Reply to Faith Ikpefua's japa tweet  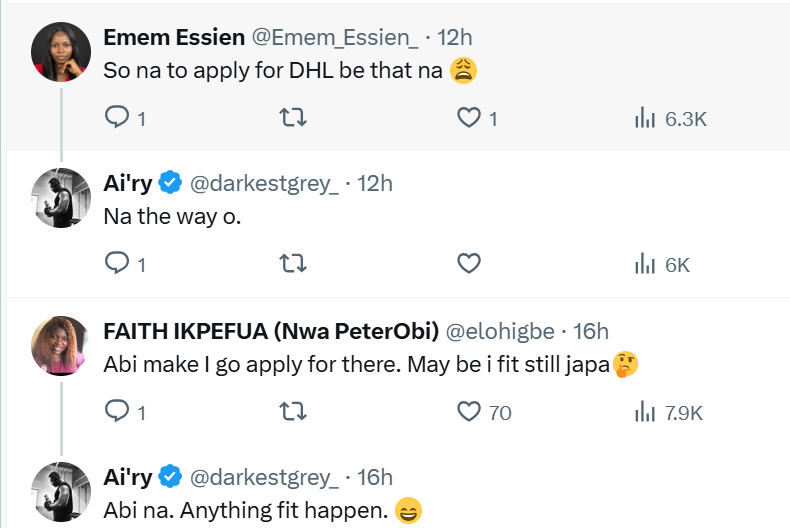point(118,411)
